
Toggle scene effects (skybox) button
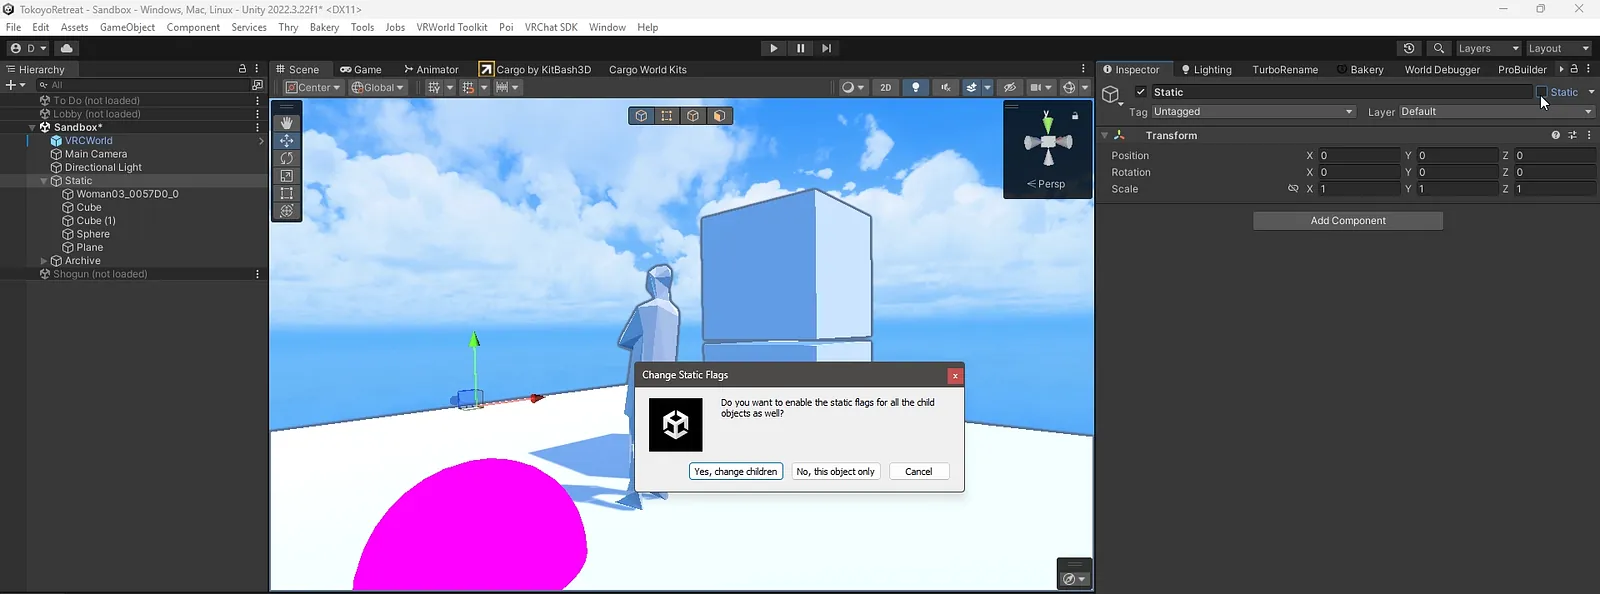click(971, 87)
